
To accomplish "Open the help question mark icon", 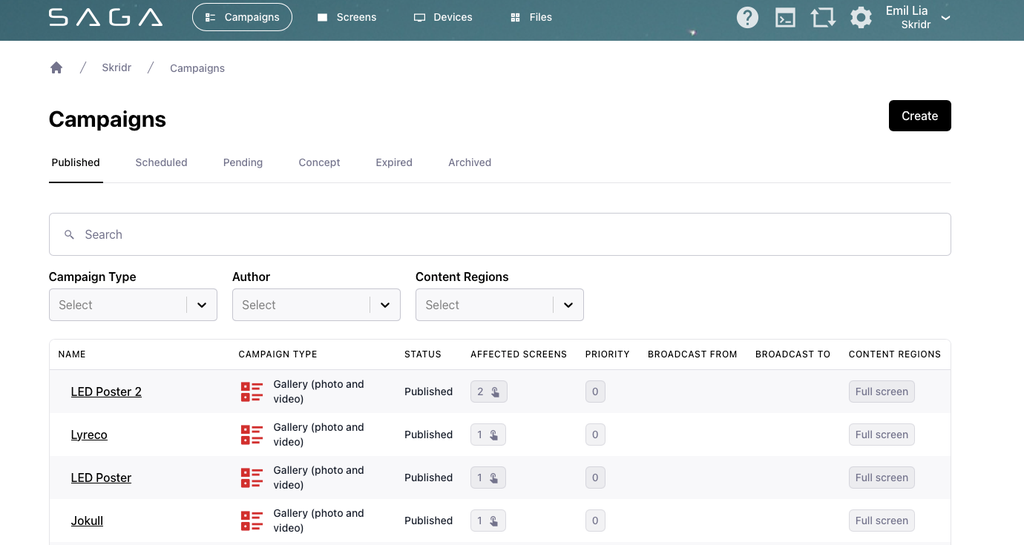I will pyautogui.click(x=747, y=18).
